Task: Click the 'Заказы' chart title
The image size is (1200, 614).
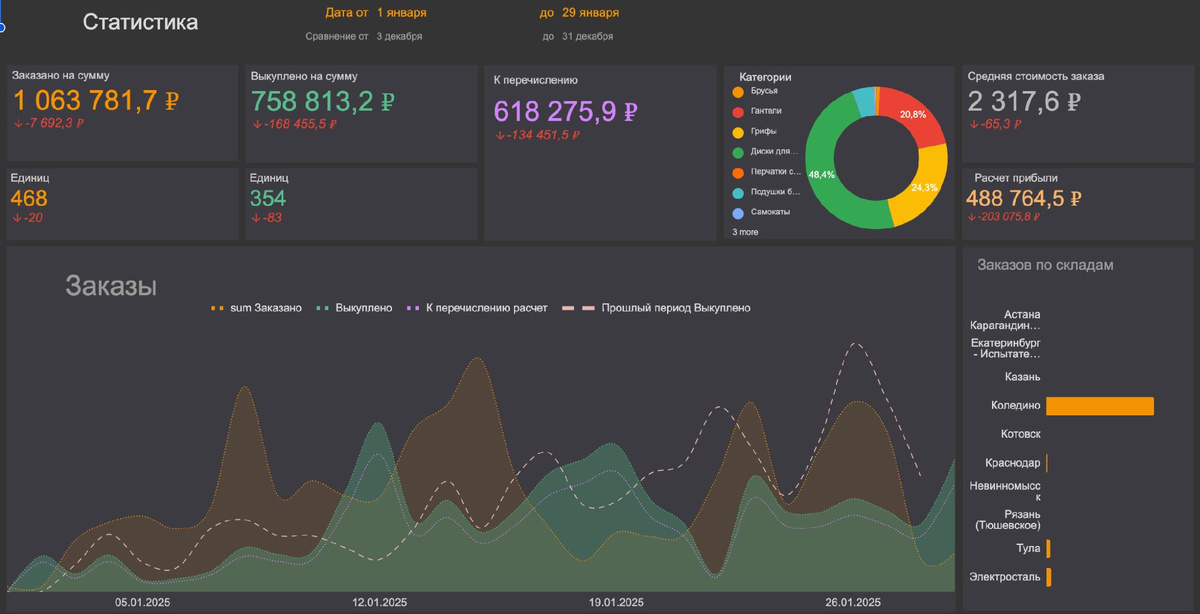Action: pyautogui.click(x=111, y=286)
